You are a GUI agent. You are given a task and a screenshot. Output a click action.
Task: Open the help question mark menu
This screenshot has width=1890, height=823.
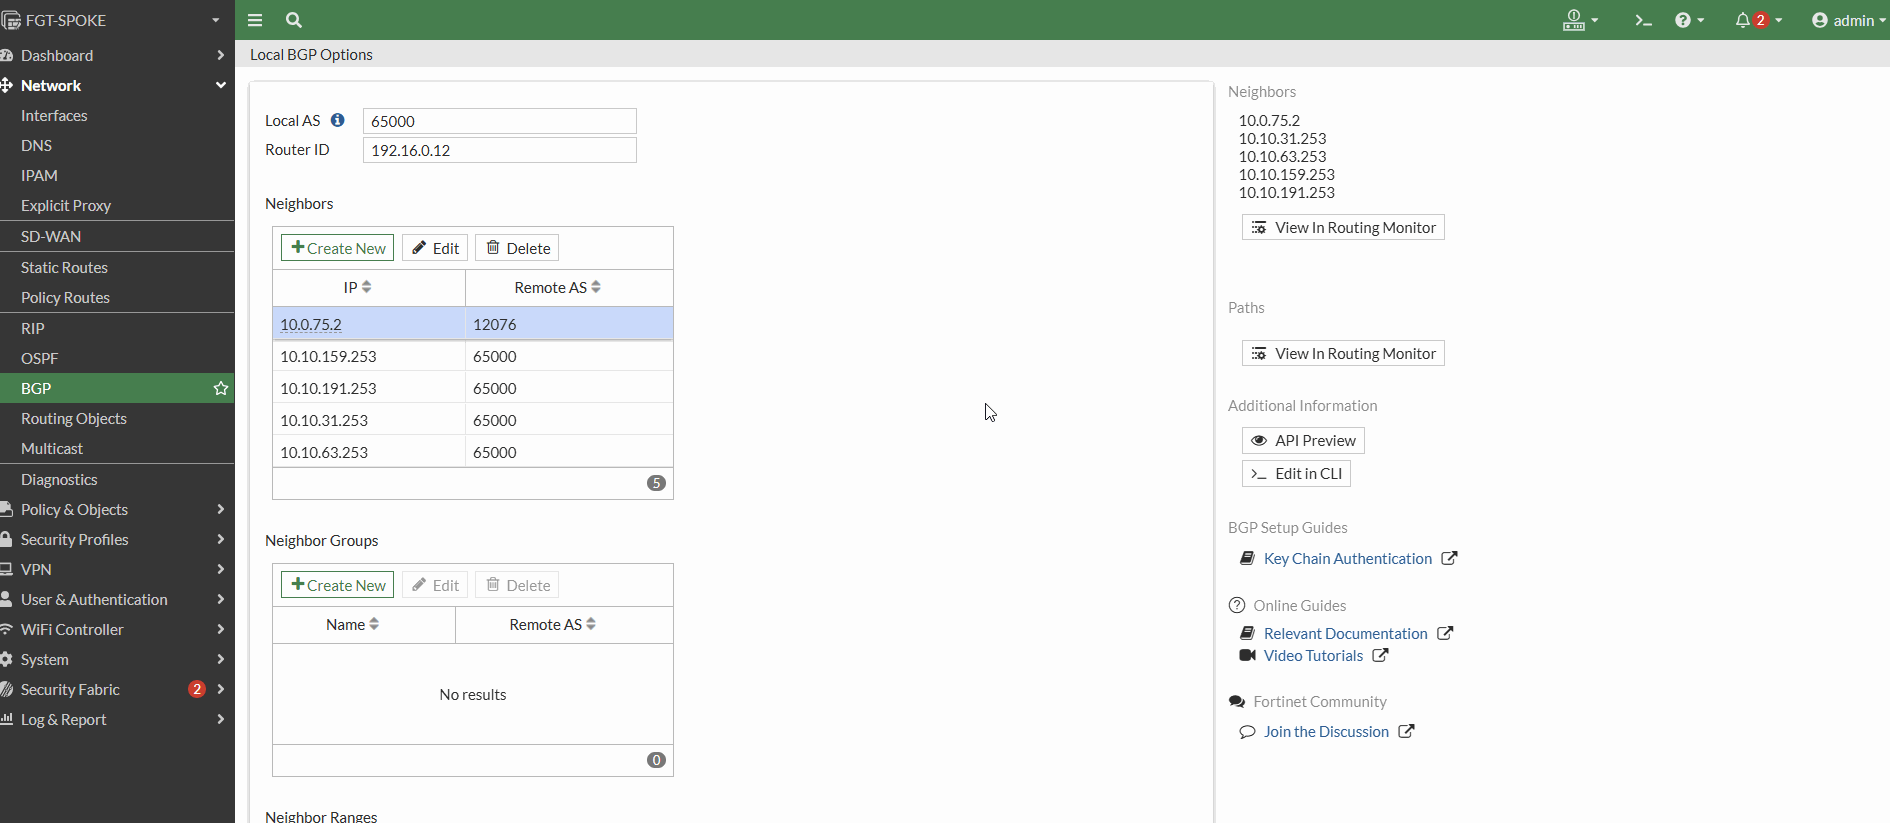1690,20
